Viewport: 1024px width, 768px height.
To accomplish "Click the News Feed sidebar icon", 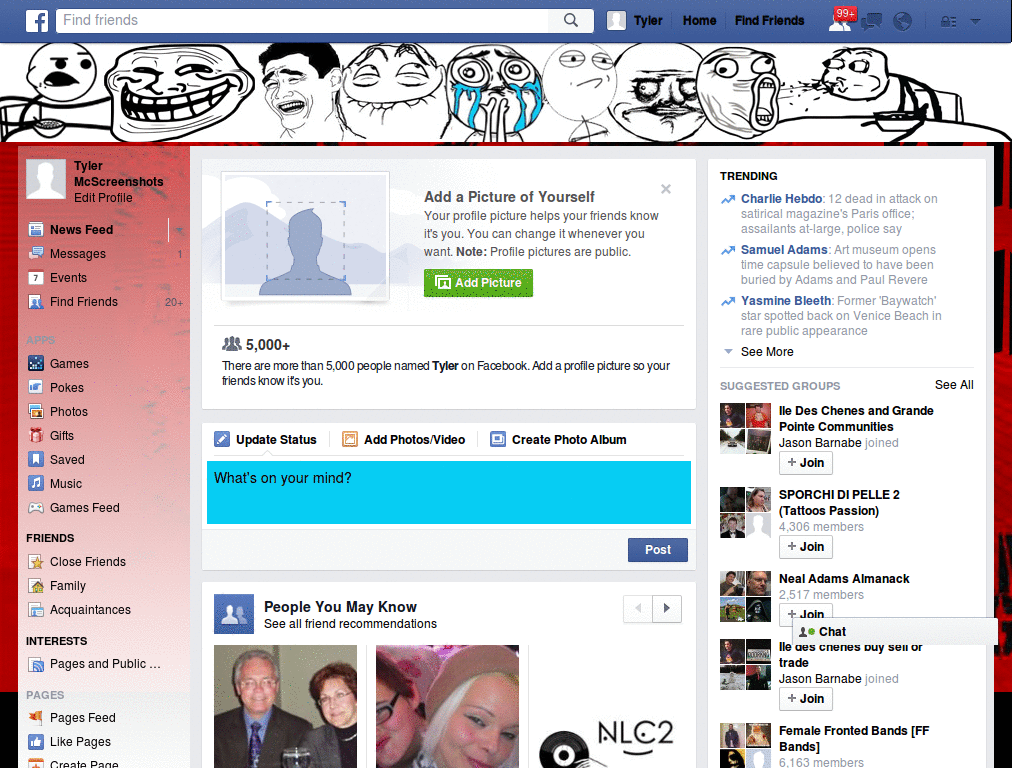I will point(36,229).
